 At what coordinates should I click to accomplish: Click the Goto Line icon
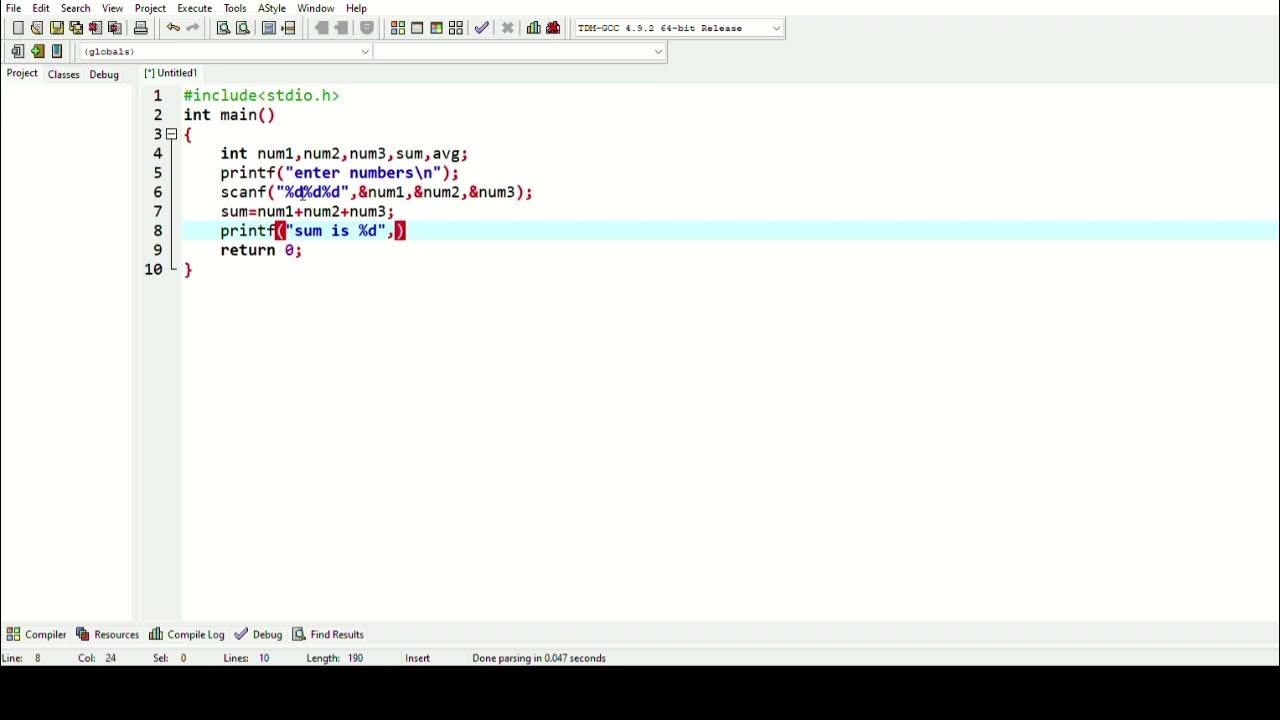point(289,28)
